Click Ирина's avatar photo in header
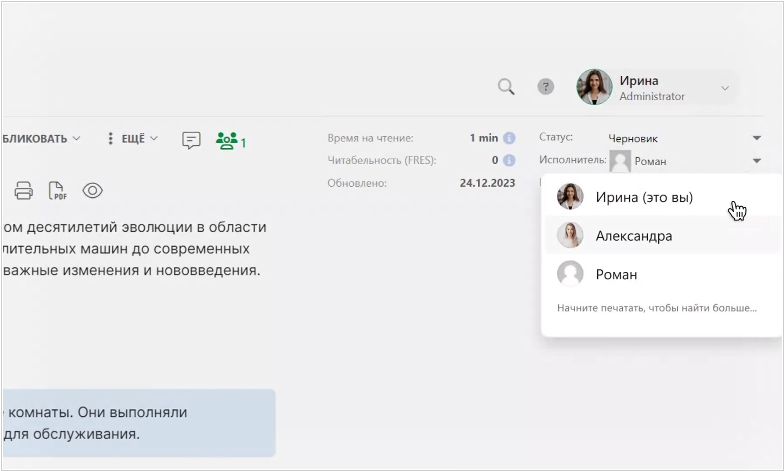The width and height of the screenshot is (784, 471). click(594, 87)
